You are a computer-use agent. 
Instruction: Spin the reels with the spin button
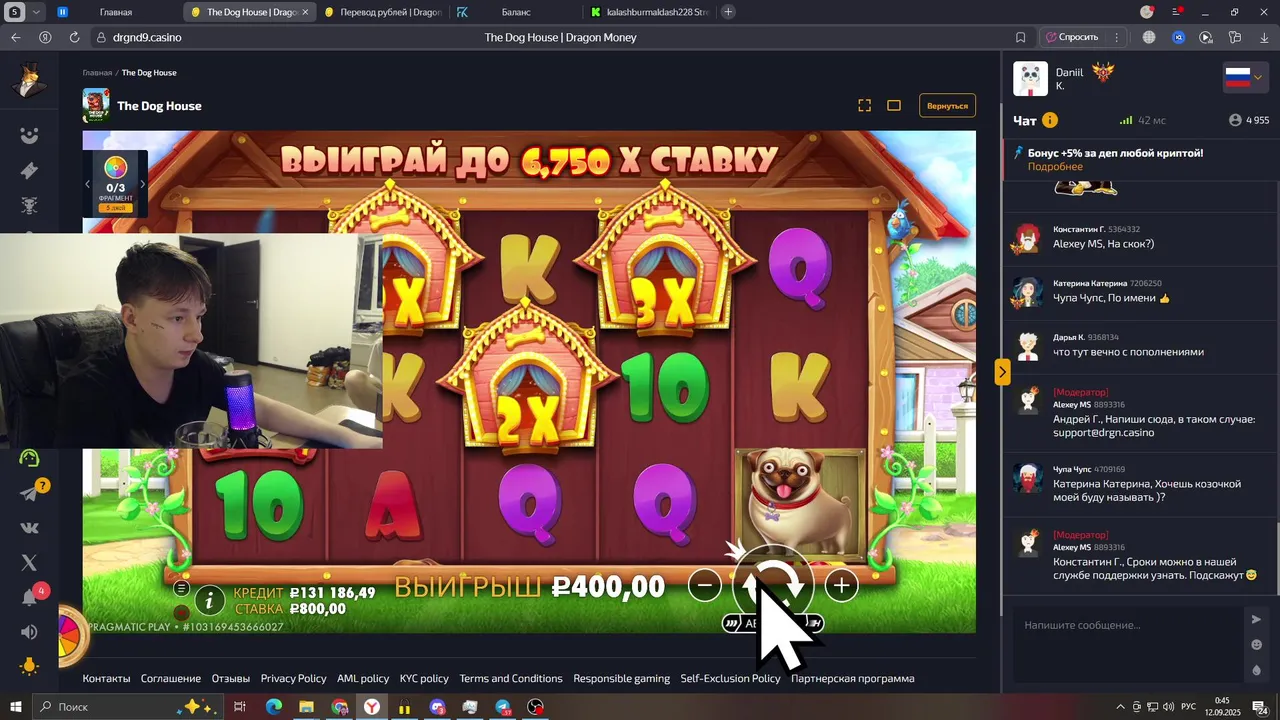coord(773,586)
